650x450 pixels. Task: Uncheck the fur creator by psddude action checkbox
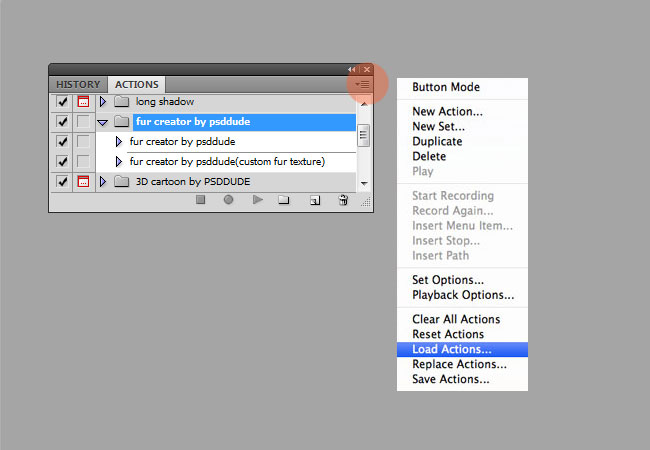[x=62, y=141]
